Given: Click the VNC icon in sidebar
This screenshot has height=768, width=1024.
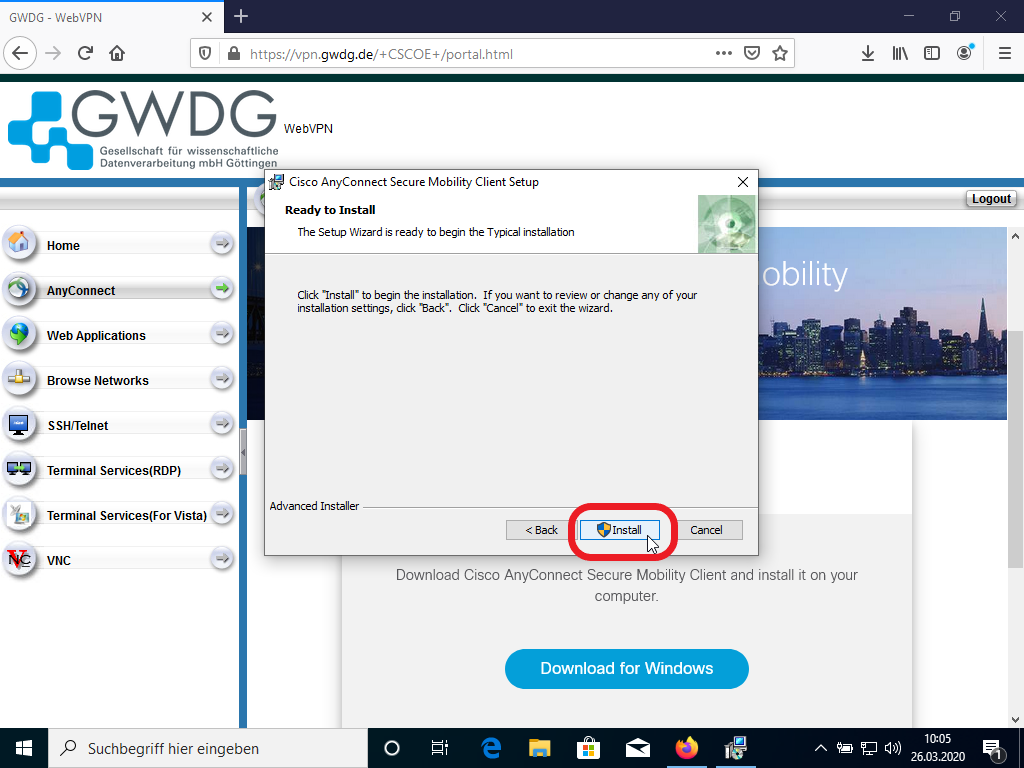Looking at the screenshot, I should [19, 559].
